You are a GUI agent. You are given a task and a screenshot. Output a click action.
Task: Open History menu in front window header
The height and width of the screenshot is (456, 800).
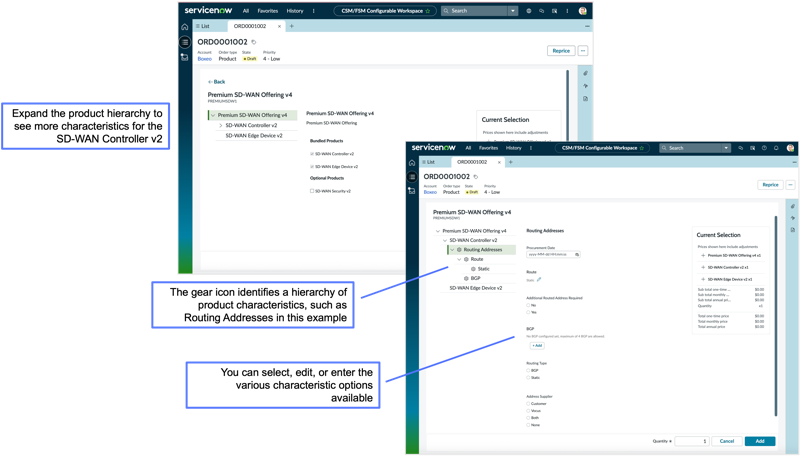click(514, 148)
